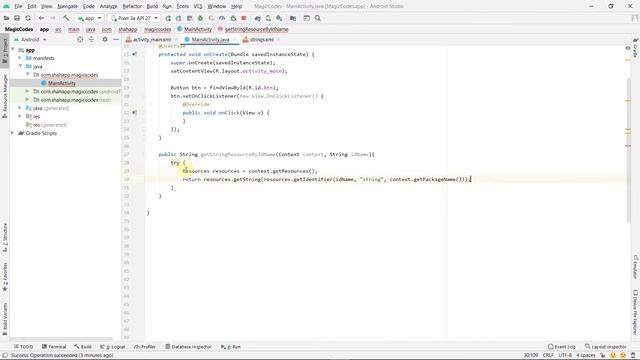Expand the com.shahapp.magiccodes (androidTest) package

[x=27, y=91]
